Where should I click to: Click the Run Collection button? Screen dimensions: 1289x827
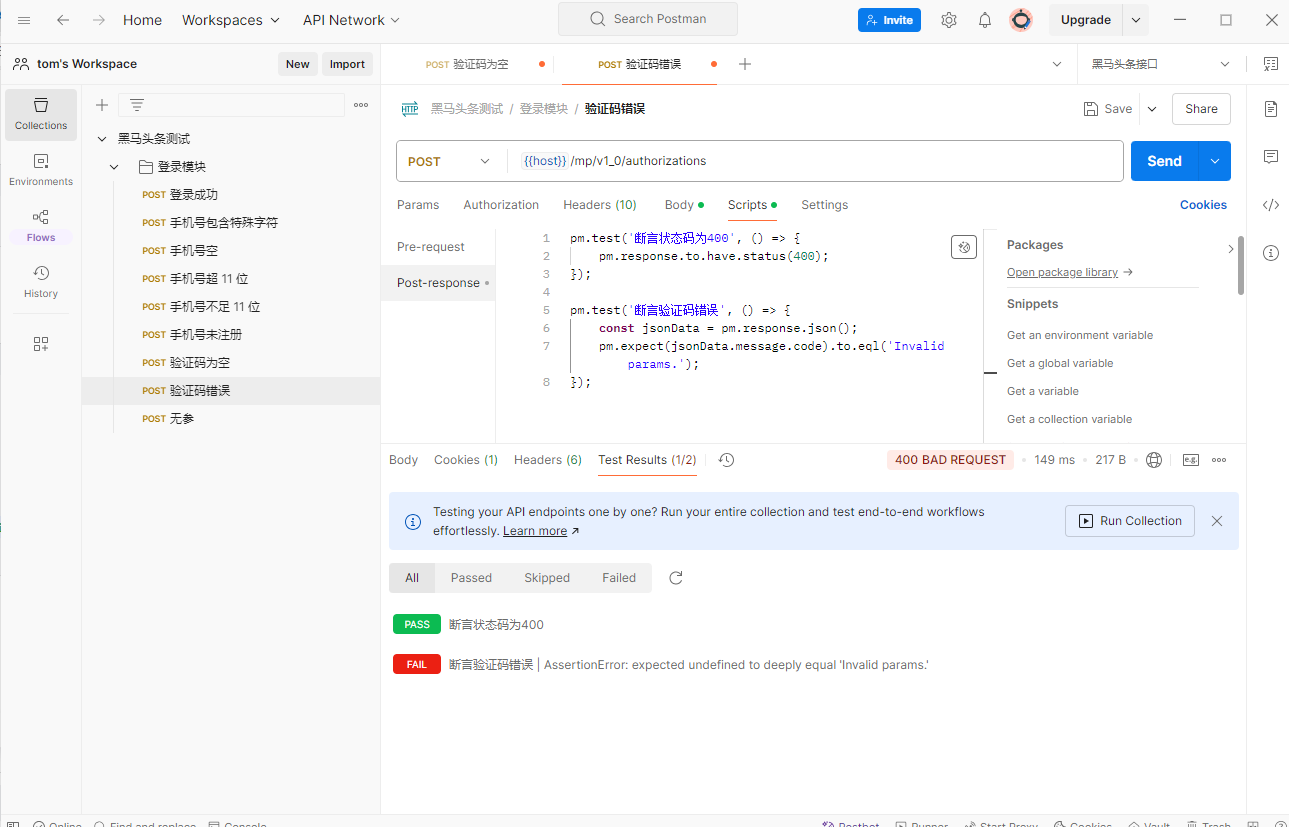[x=1130, y=521]
